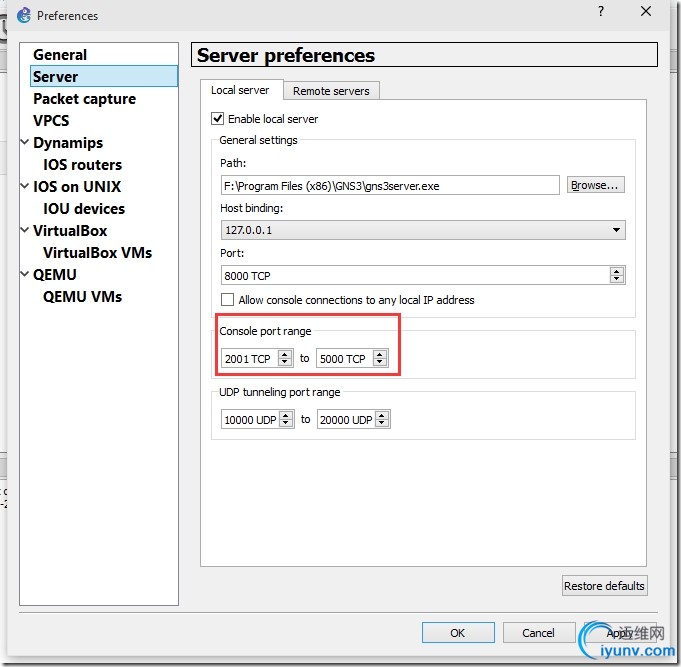Increase the server Port value

click(x=617, y=271)
